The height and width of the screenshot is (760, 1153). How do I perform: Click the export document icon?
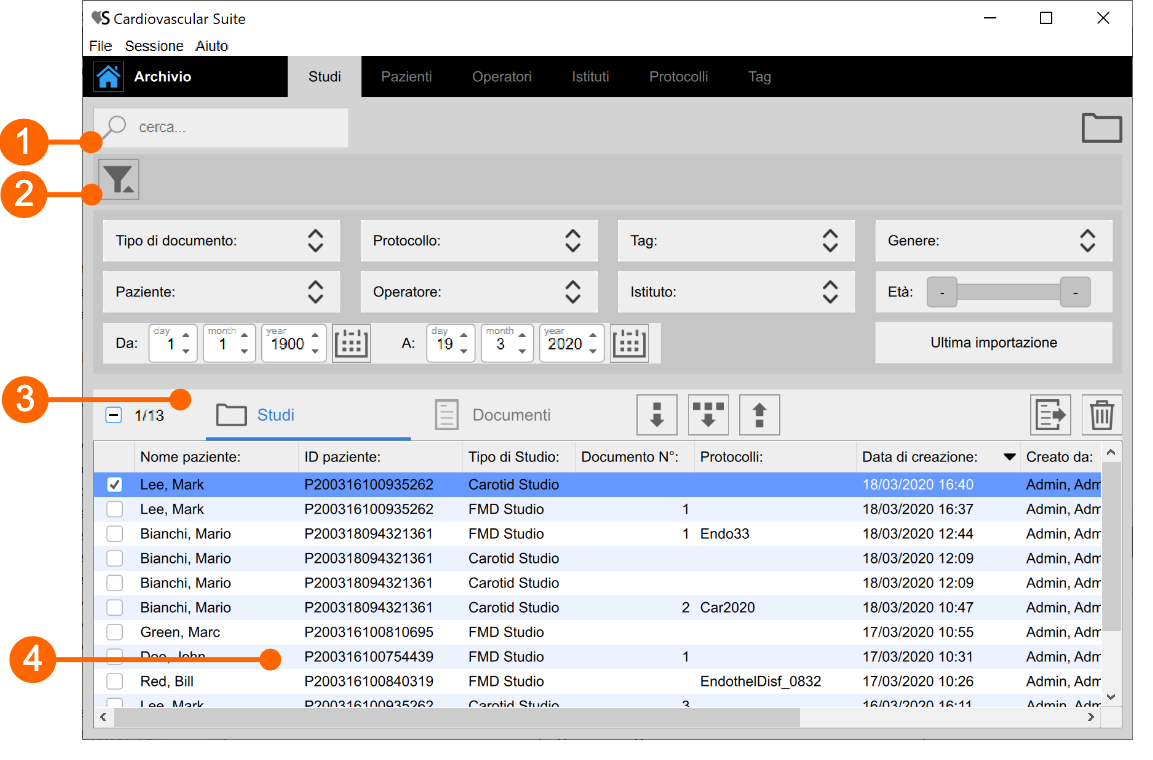pos(1050,414)
